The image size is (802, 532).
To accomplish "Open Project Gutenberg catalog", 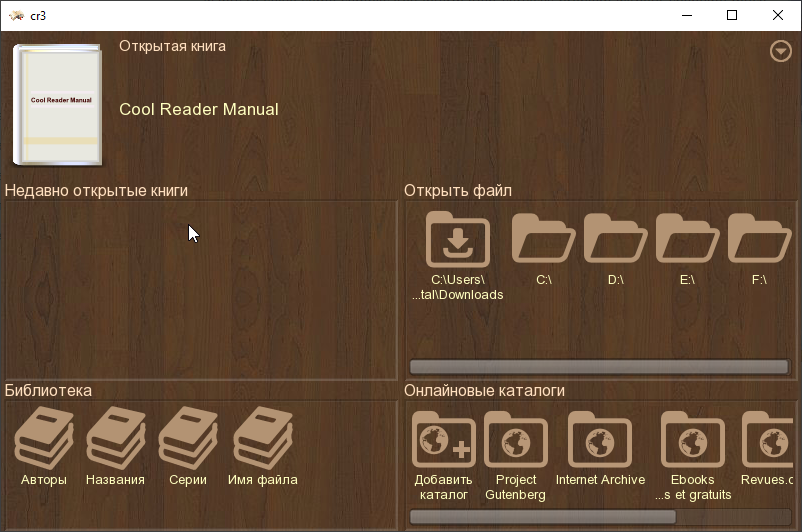I will tap(516, 439).
